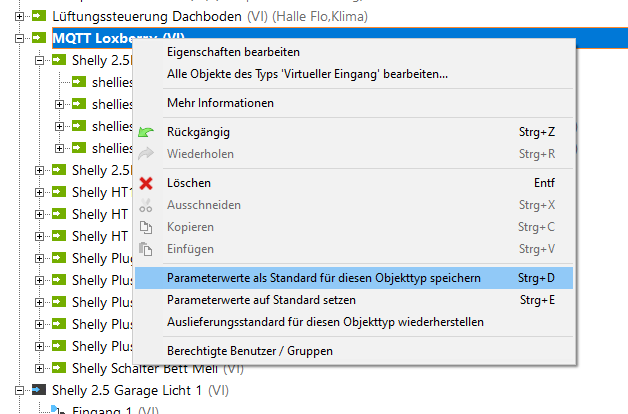Click the Einfügen clipboard icon
The width and height of the screenshot is (628, 414).
(147, 249)
